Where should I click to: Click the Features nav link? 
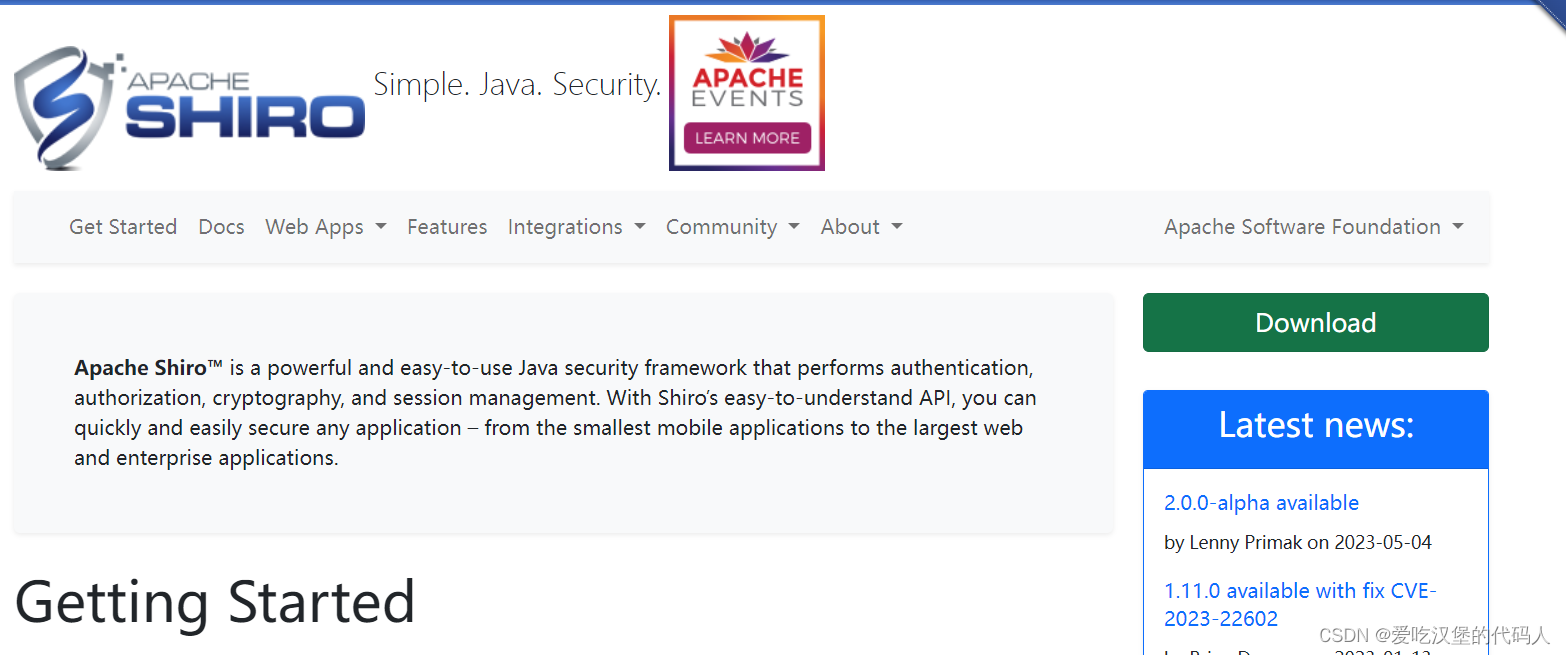point(447,226)
